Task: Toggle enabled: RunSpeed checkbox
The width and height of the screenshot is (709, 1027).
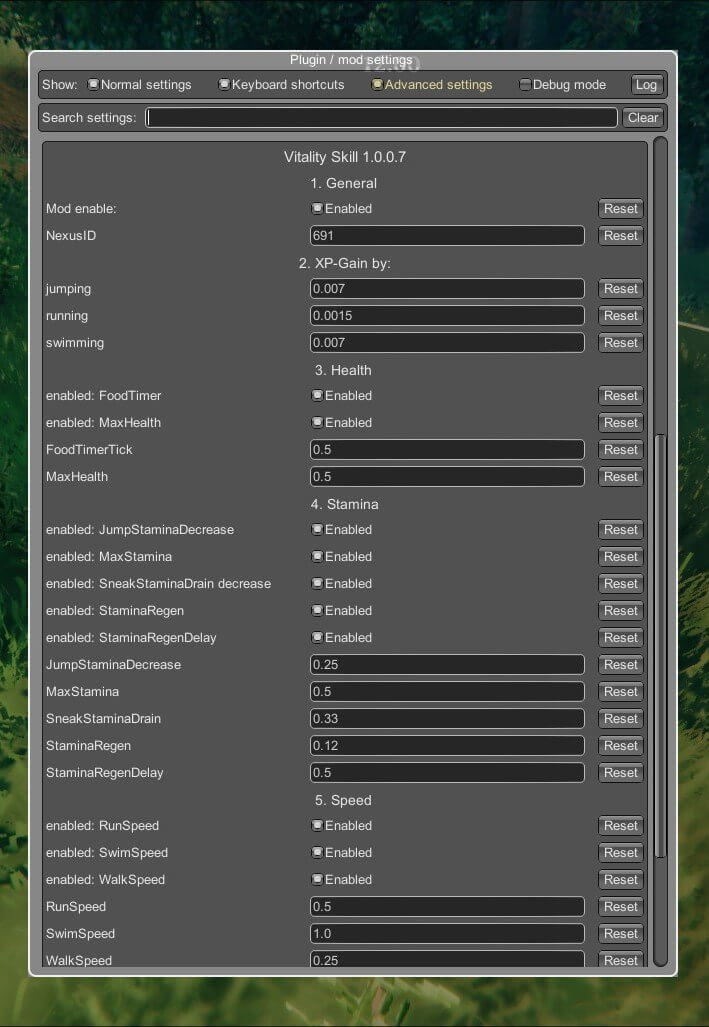Action: 317,826
